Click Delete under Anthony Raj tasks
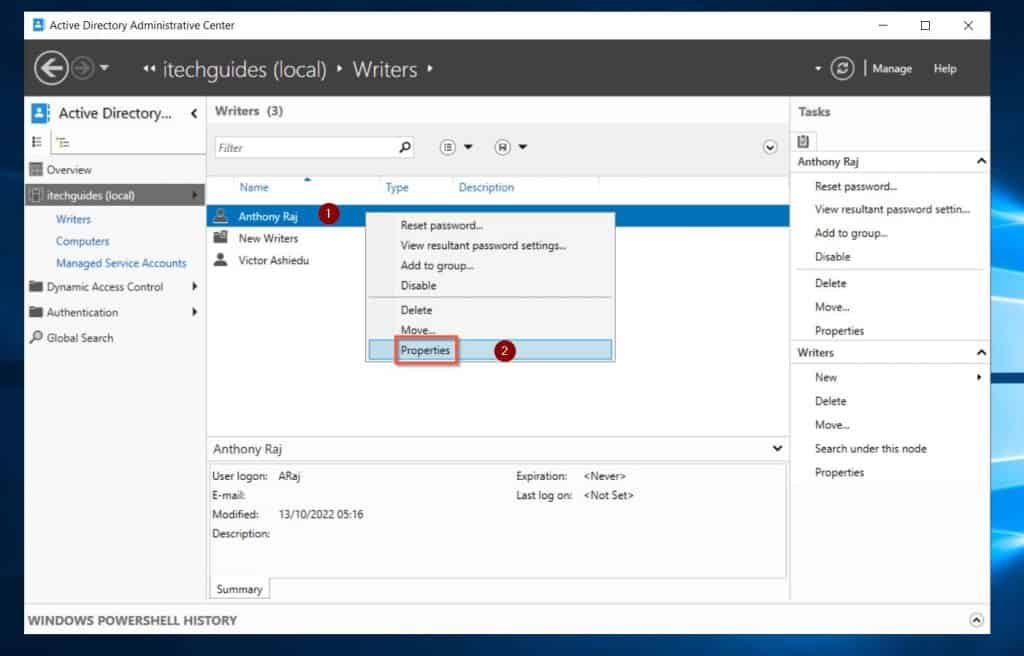Viewport: 1024px width, 656px height. click(x=830, y=283)
